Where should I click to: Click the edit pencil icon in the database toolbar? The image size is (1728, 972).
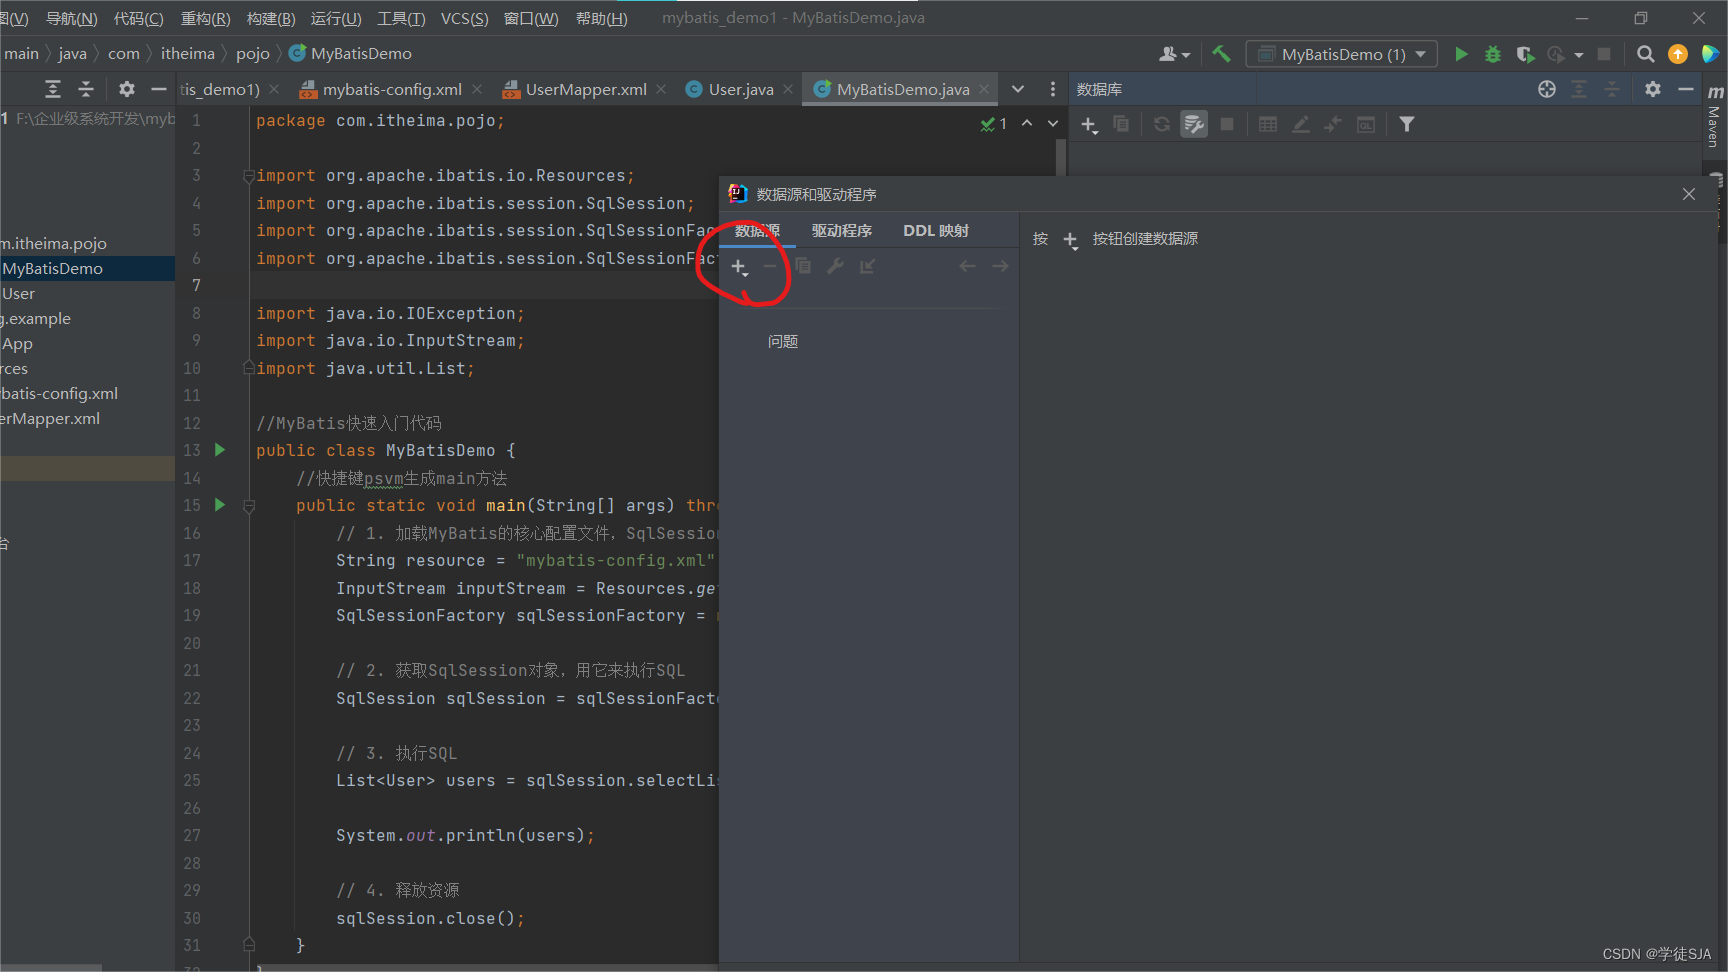1301,124
